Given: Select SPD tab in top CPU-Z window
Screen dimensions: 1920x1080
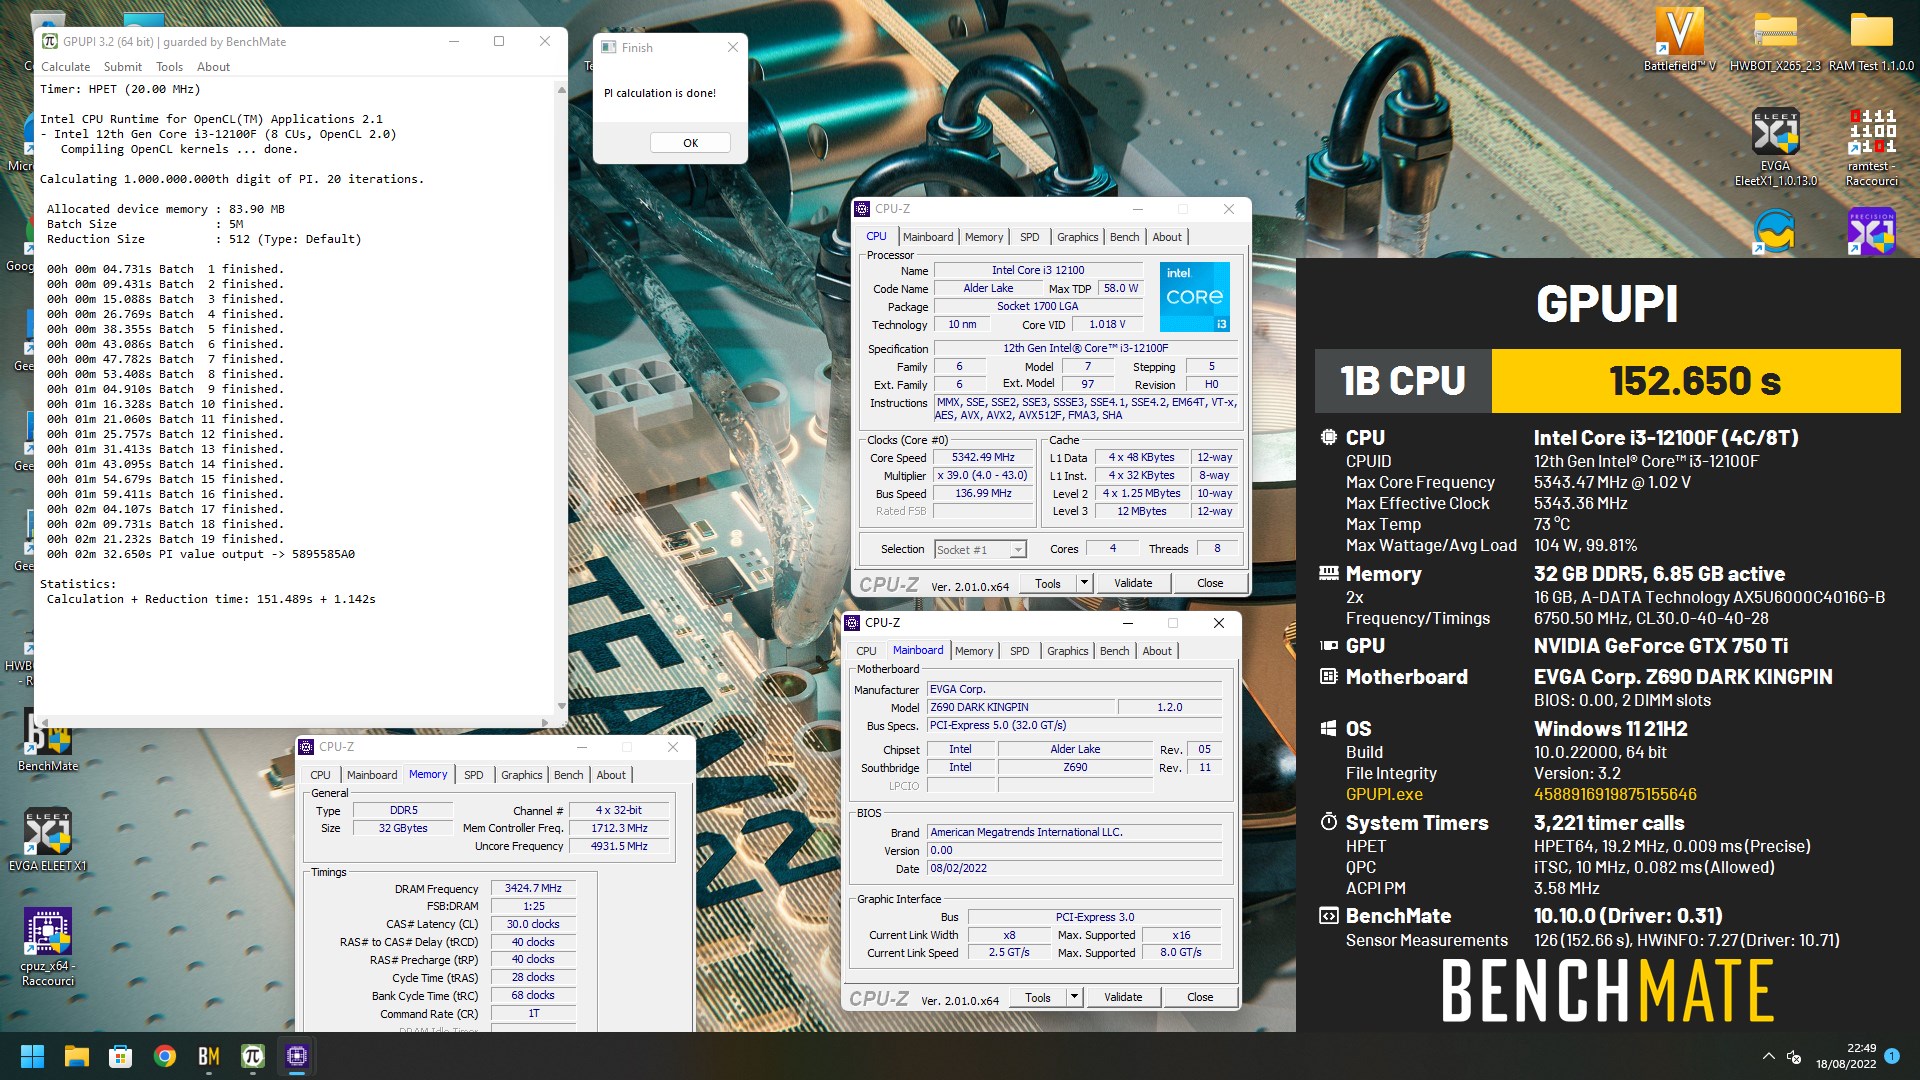Looking at the screenshot, I should tap(1029, 237).
